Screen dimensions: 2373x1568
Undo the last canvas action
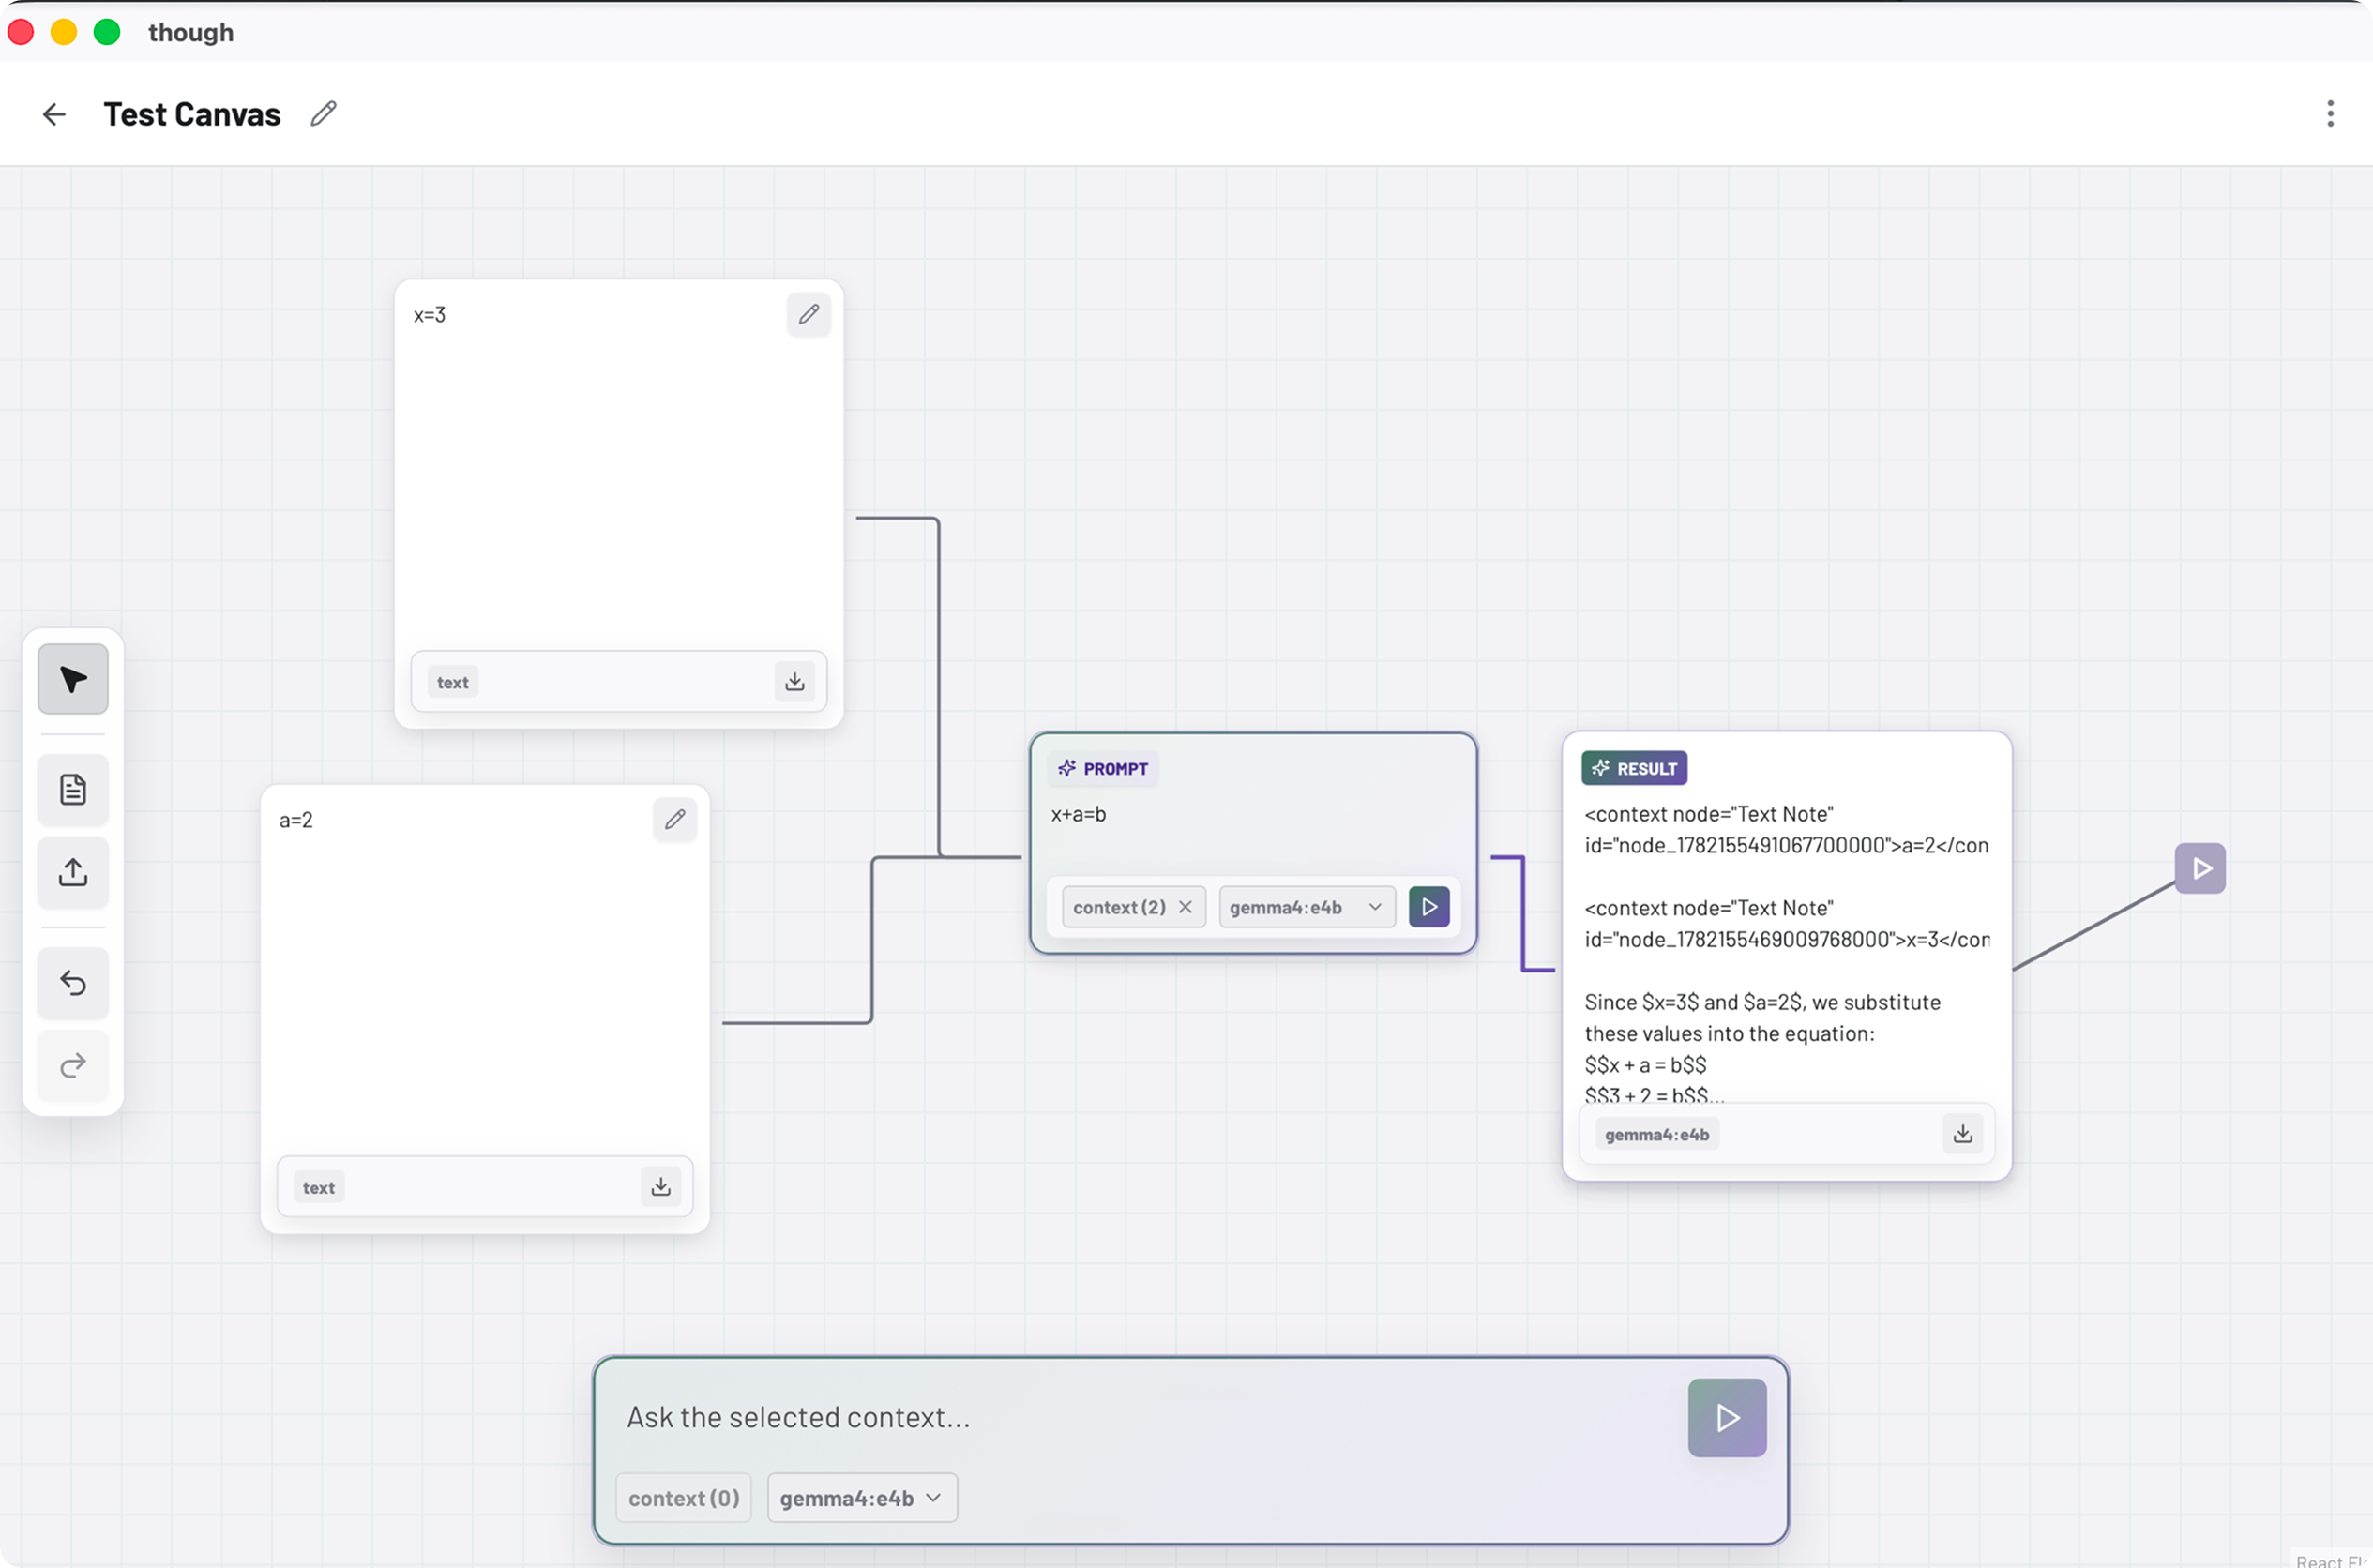coord(73,983)
